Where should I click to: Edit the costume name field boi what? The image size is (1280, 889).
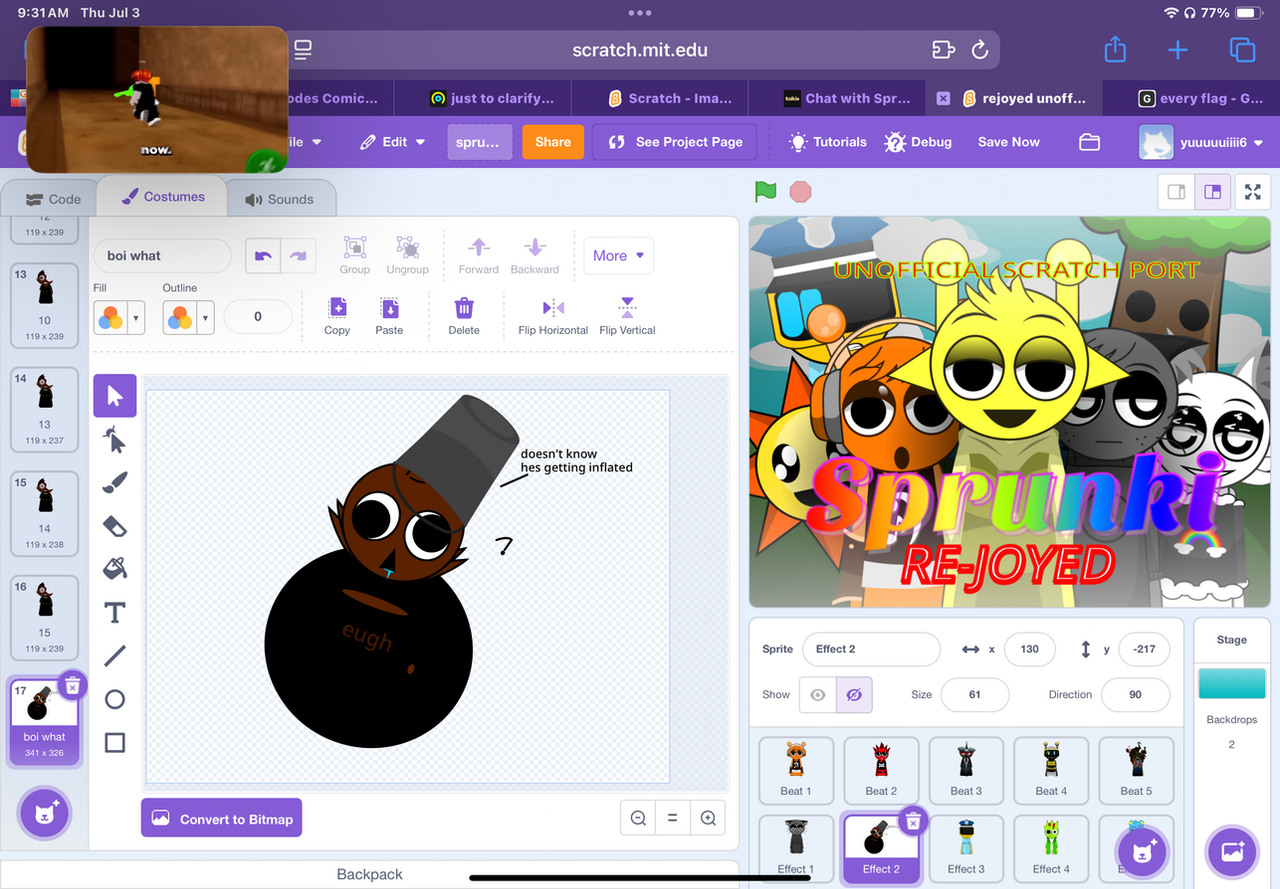tap(162, 256)
